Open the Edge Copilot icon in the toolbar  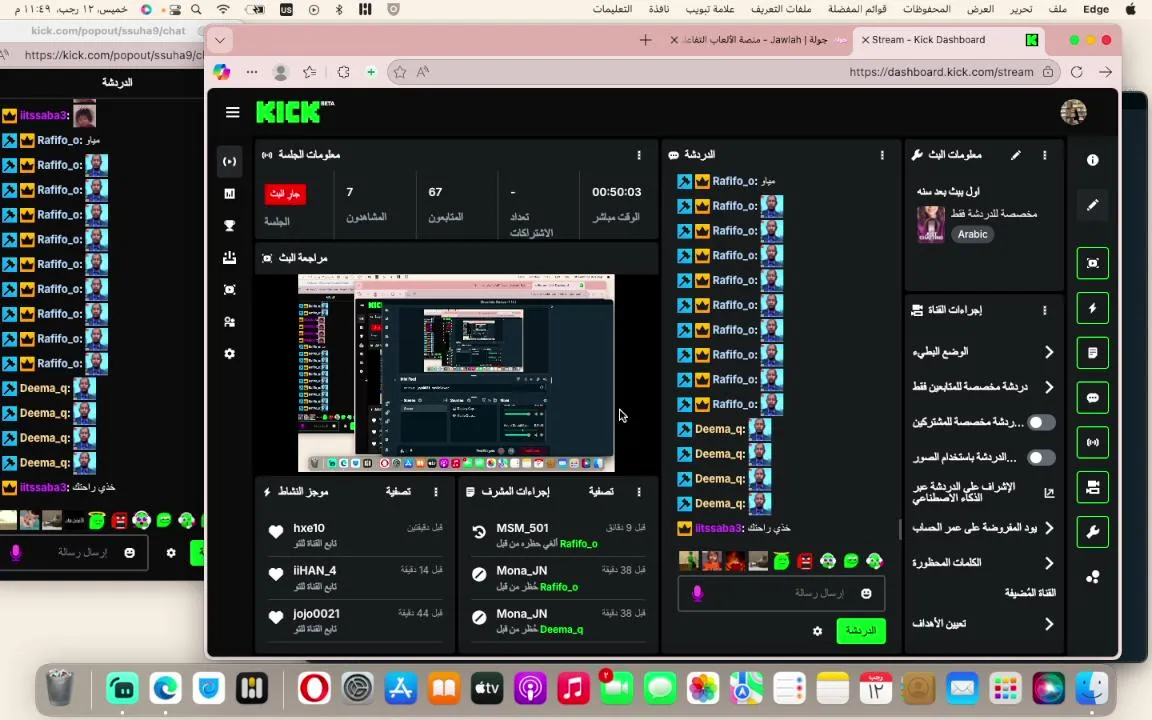tap(222, 72)
